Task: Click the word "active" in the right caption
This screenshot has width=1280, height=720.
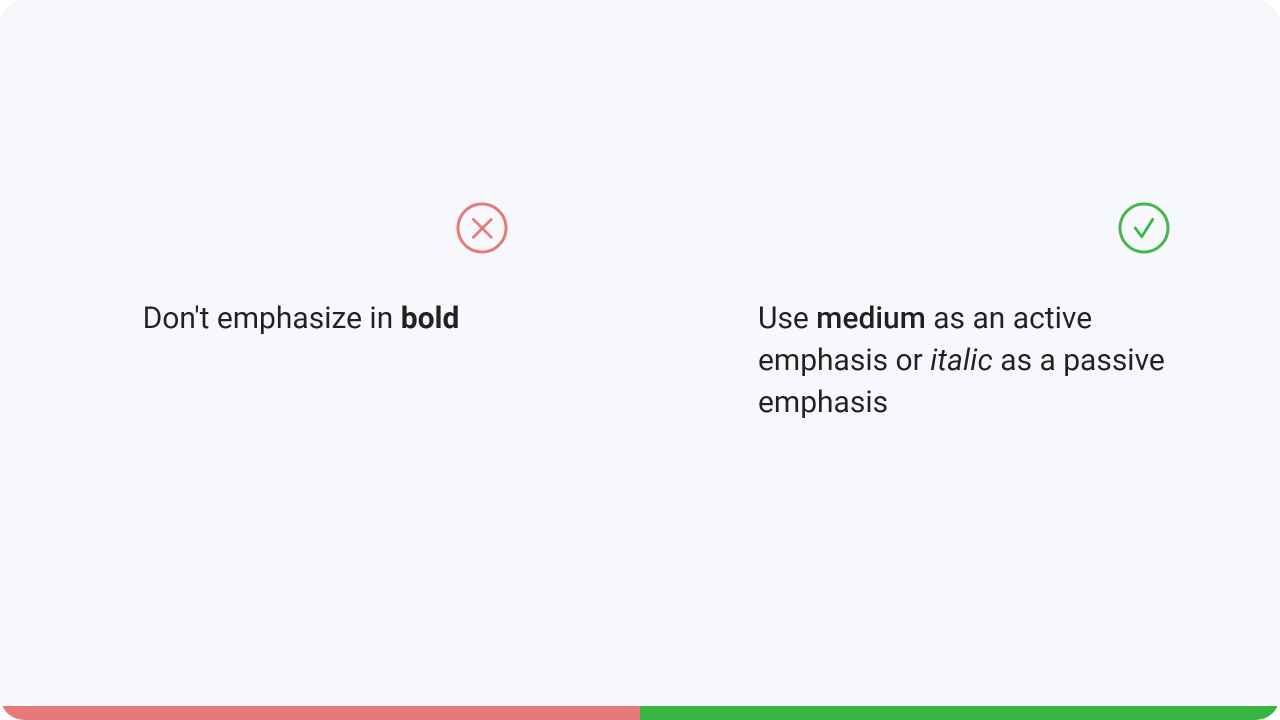Action: point(1052,318)
